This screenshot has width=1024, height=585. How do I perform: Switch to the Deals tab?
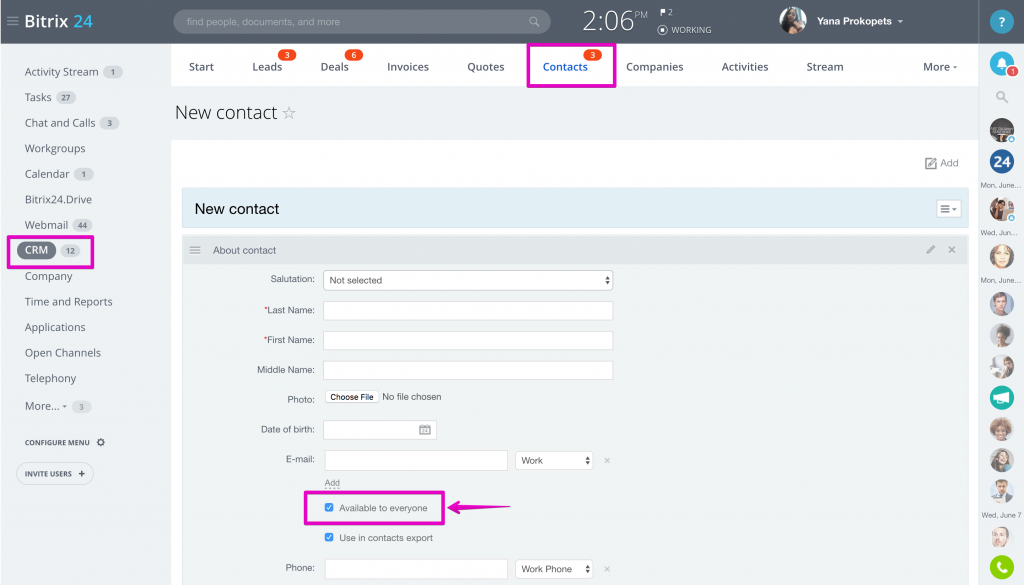coord(334,67)
